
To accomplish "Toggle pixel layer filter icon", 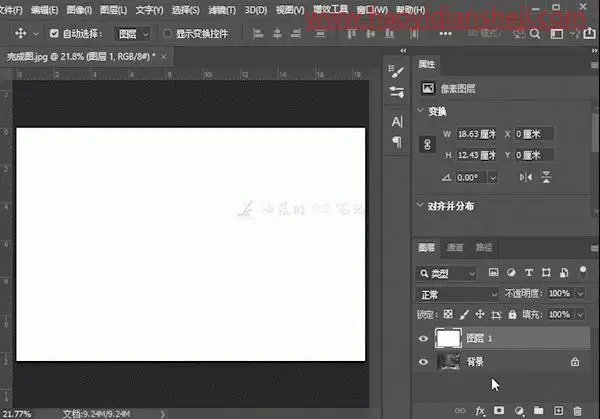I will pos(494,272).
